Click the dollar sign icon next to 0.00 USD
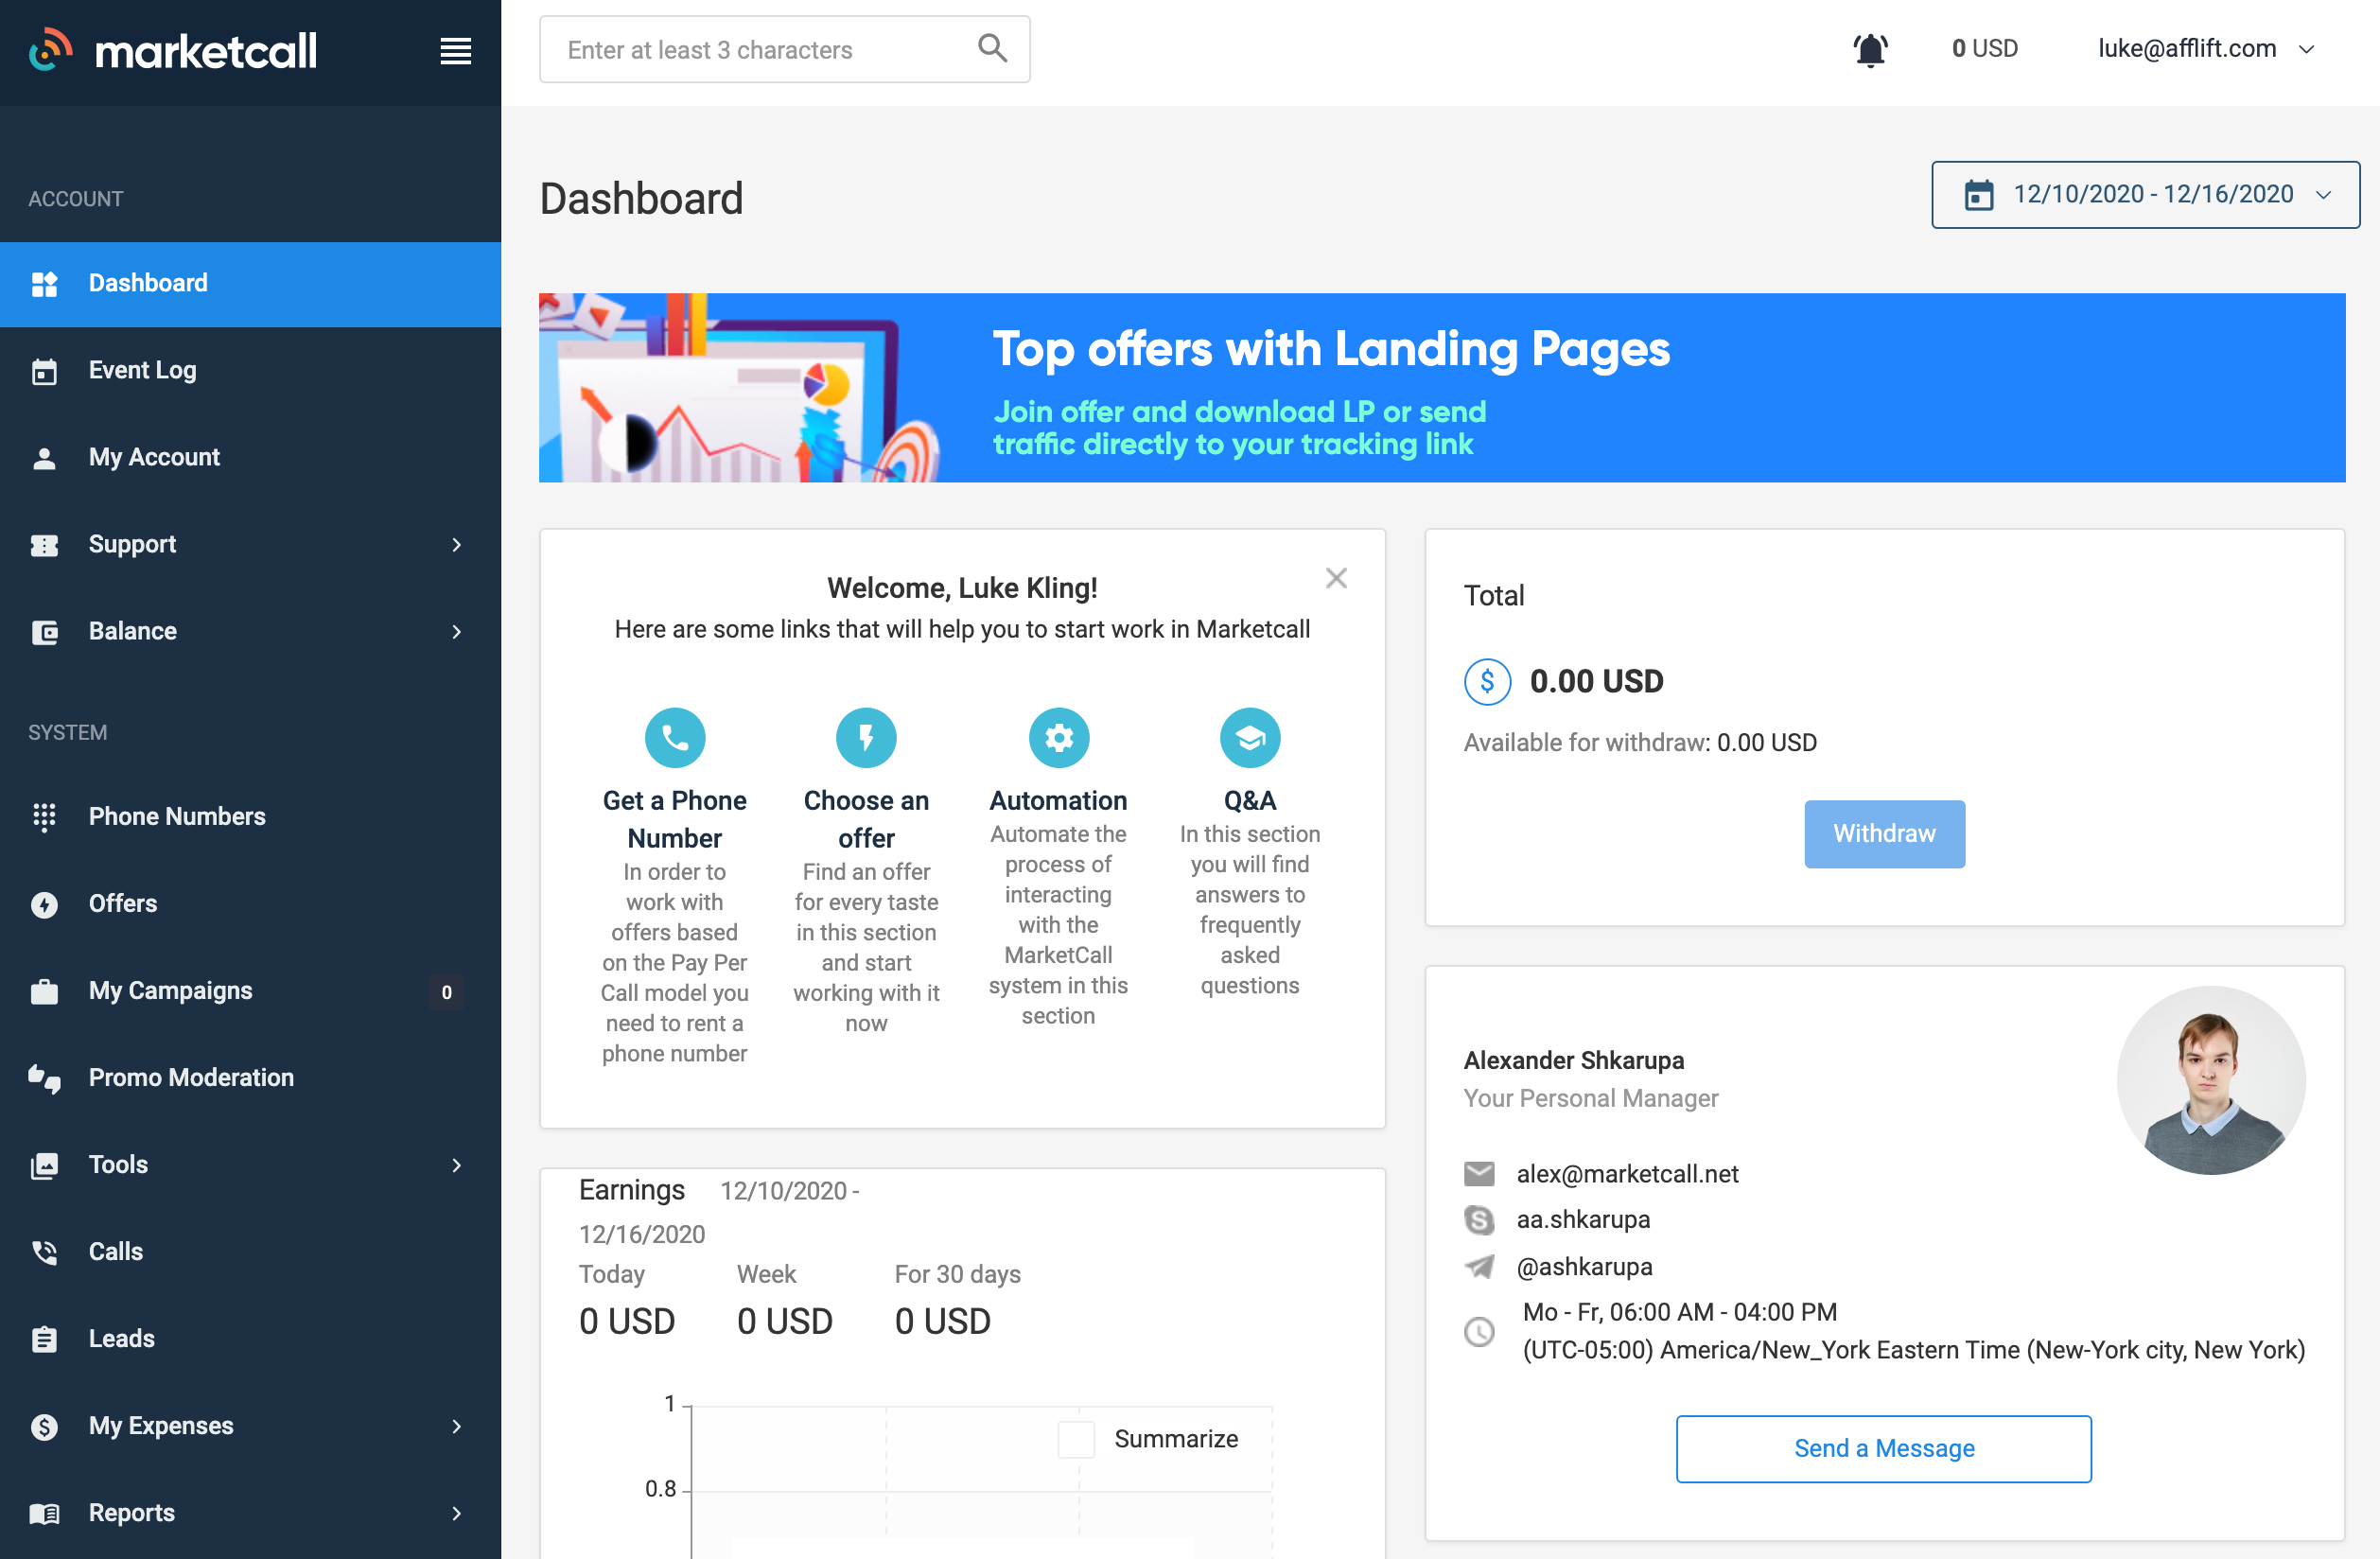The image size is (2380, 1559). click(1487, 682)
